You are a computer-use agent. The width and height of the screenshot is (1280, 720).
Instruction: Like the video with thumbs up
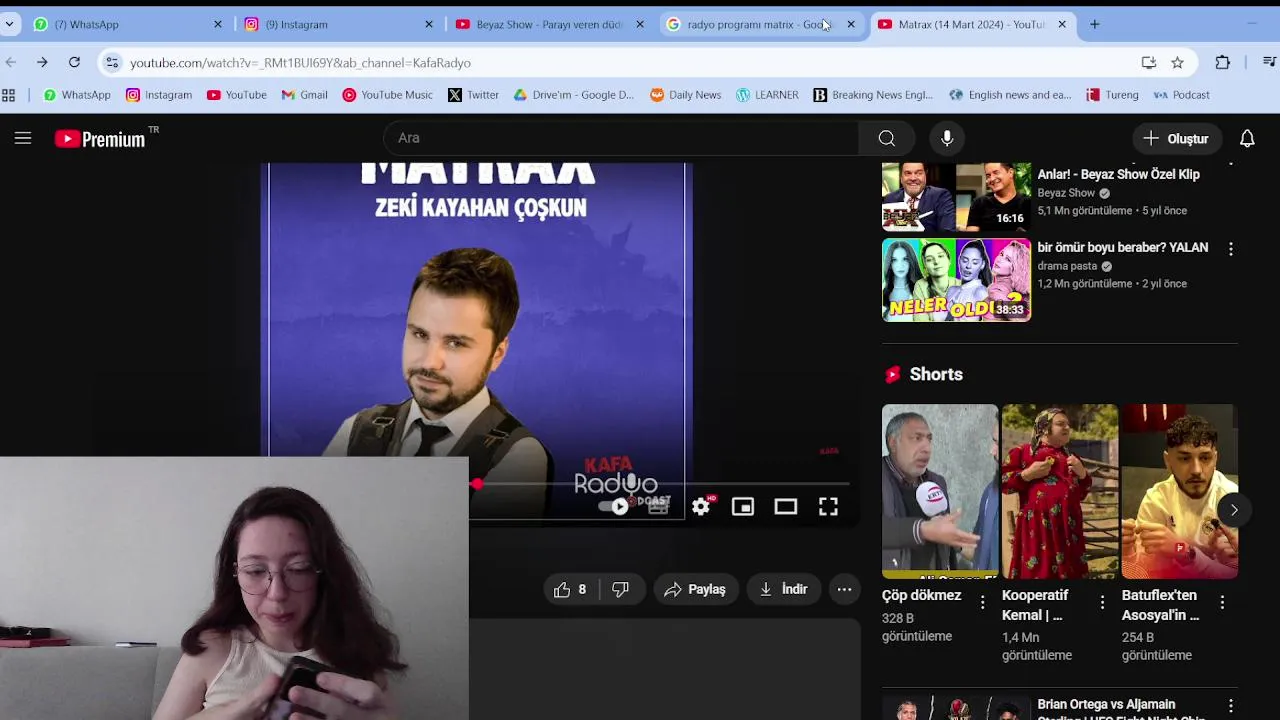(x=570, y=589)
